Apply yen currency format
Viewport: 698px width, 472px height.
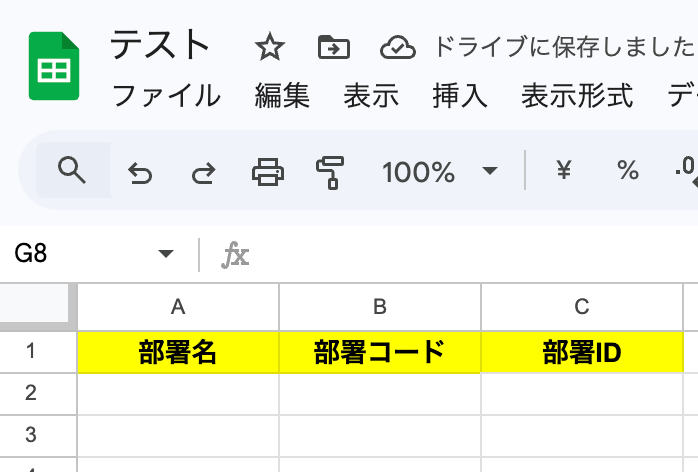click(564, 170)
